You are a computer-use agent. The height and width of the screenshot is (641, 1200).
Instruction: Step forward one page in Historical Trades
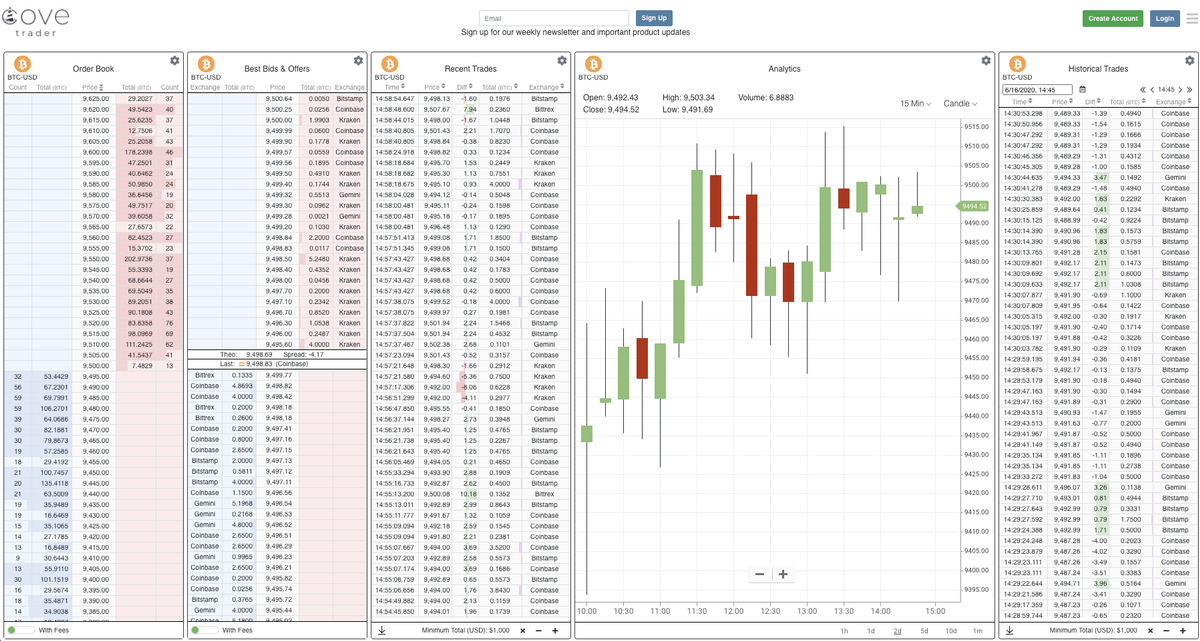click(1180, 90)
